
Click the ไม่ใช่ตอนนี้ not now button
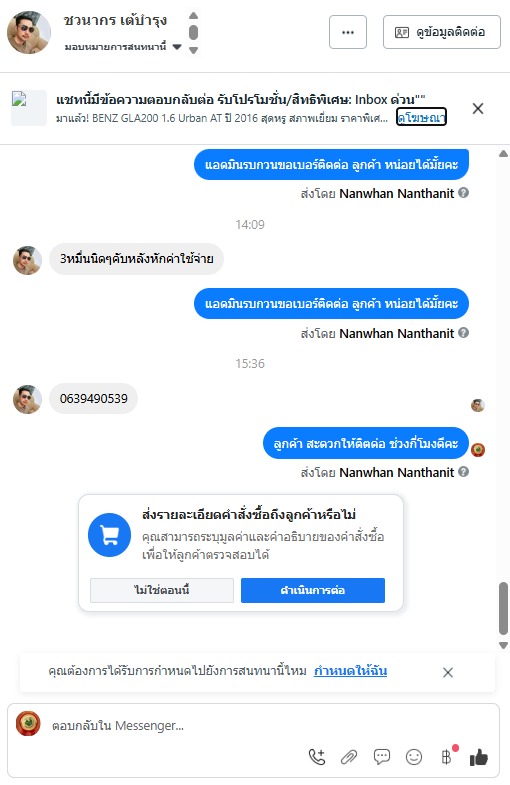tap(162, 590)
